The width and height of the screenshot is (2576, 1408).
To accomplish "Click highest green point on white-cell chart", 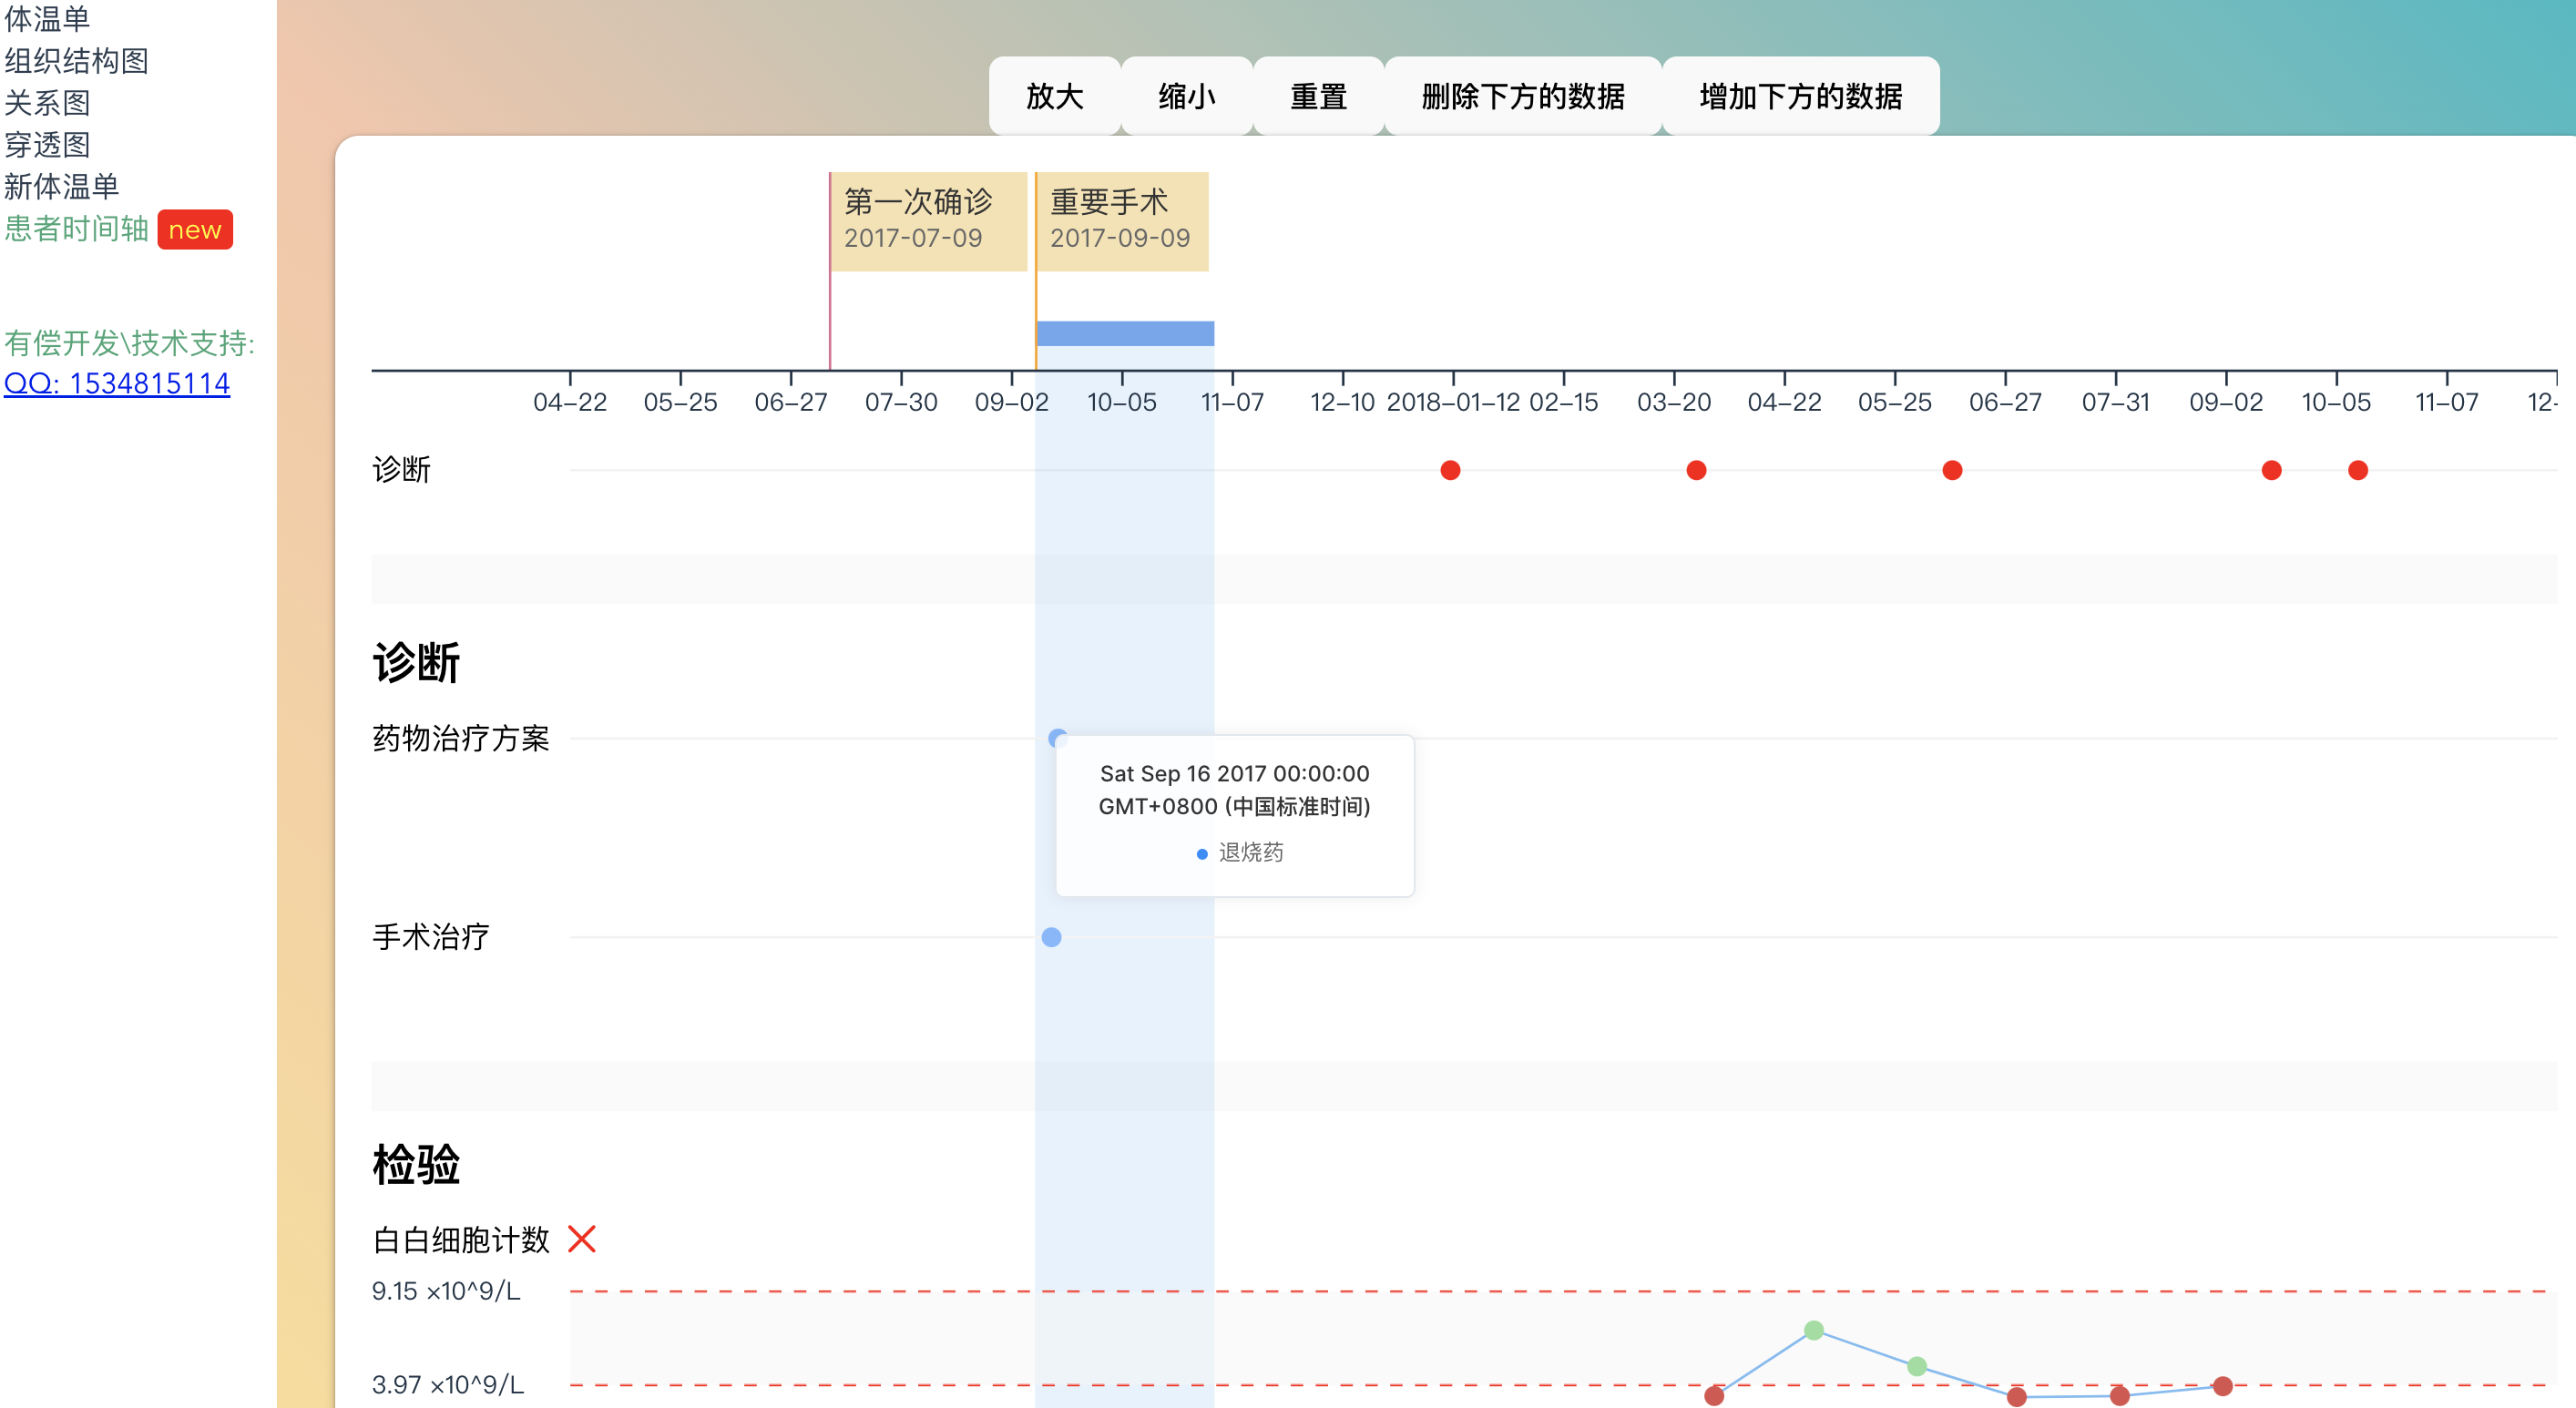I will click(x=1813, y=1330).
